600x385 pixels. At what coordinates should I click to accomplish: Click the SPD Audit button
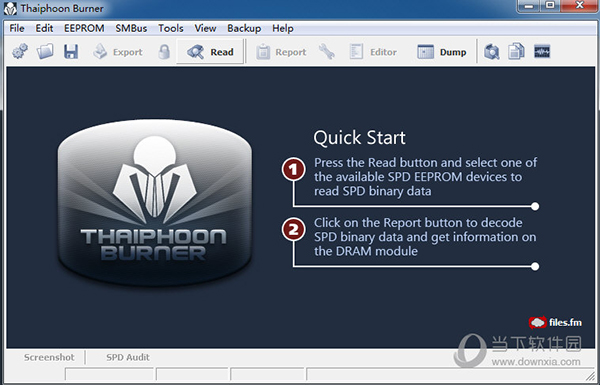coord(128,357)
